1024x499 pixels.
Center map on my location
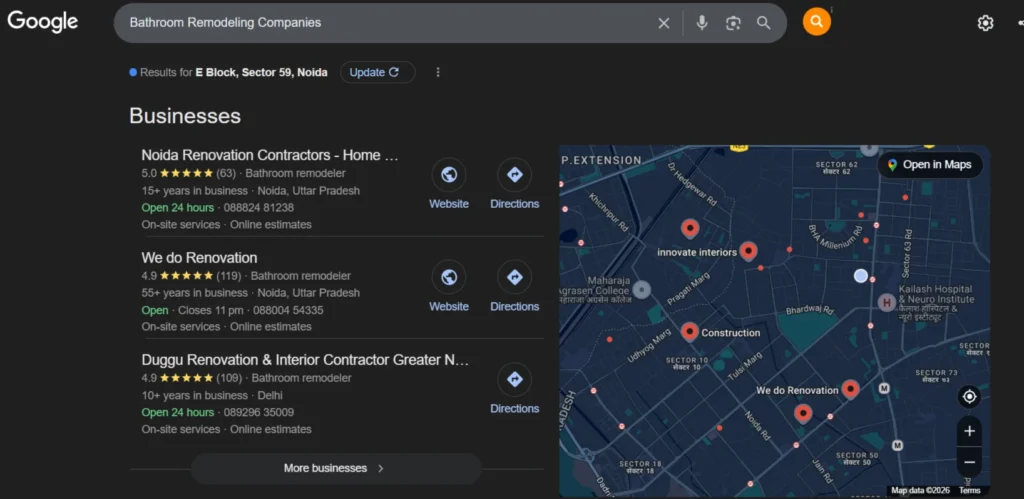(x=968, y=397)
